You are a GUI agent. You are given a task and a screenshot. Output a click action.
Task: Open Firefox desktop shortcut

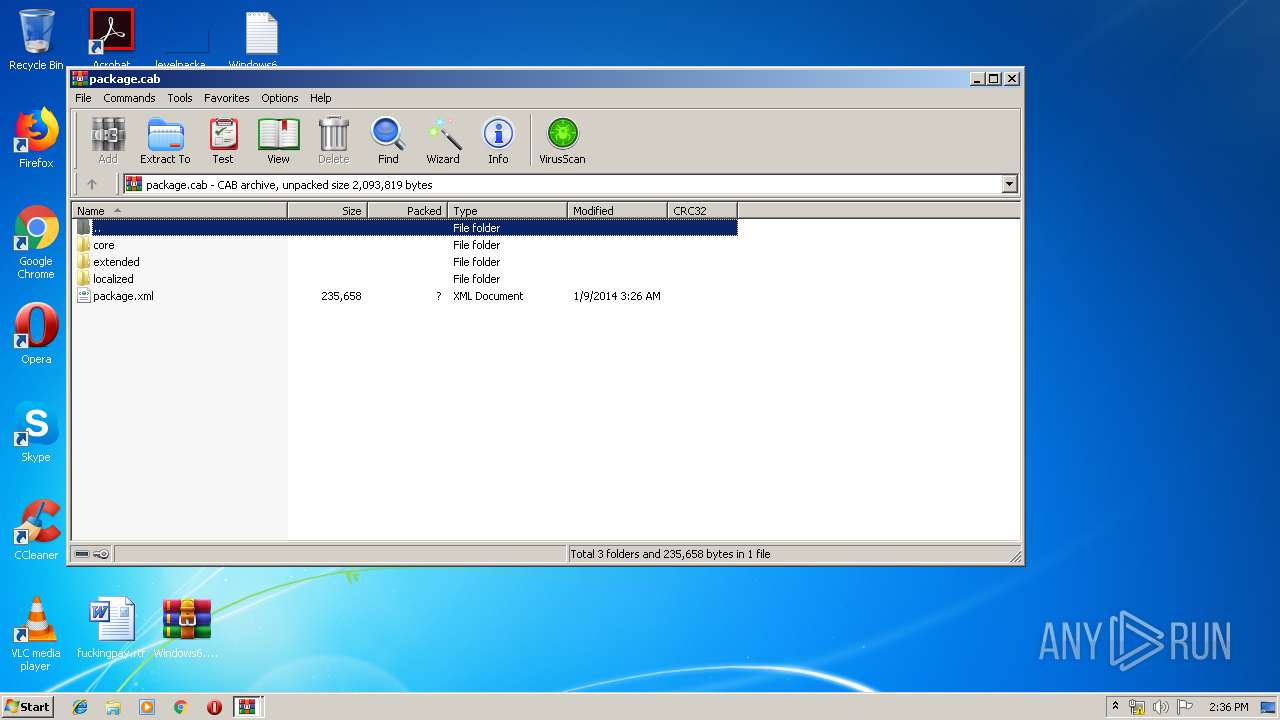point(36,138)
